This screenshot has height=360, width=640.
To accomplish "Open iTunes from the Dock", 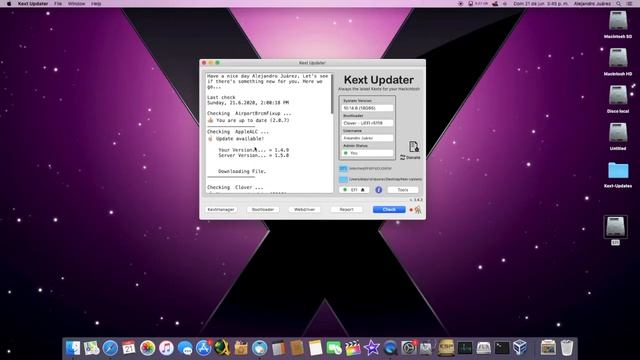I will pos(166,348).
